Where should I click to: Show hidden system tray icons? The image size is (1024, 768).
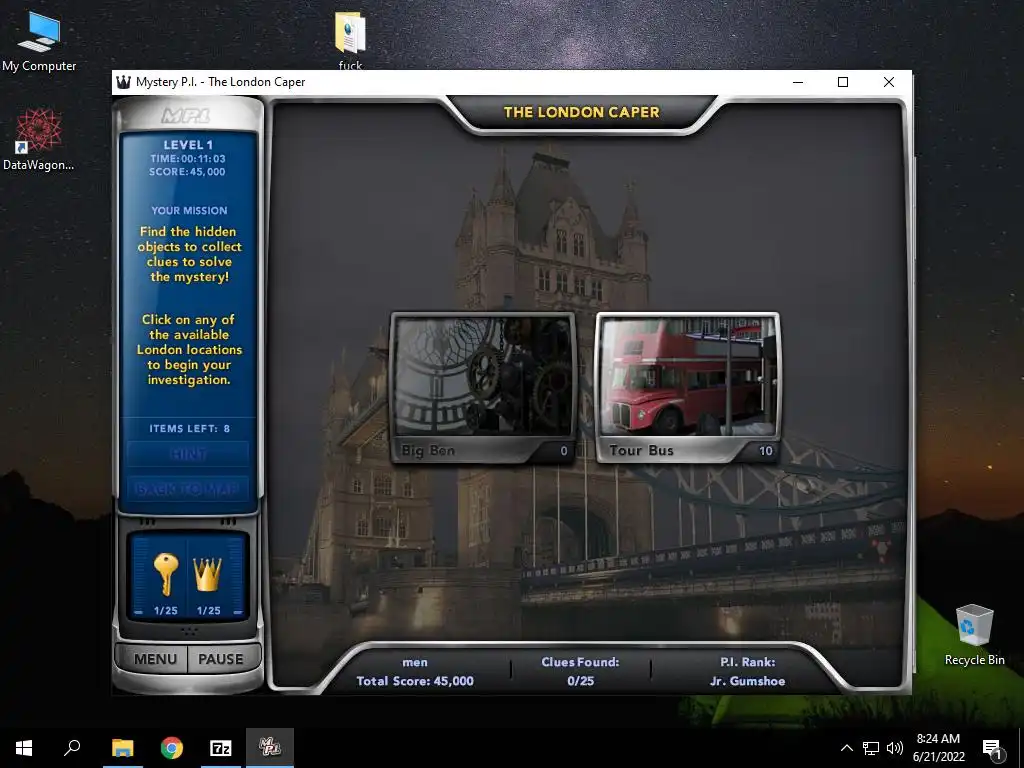pos(846,748)
